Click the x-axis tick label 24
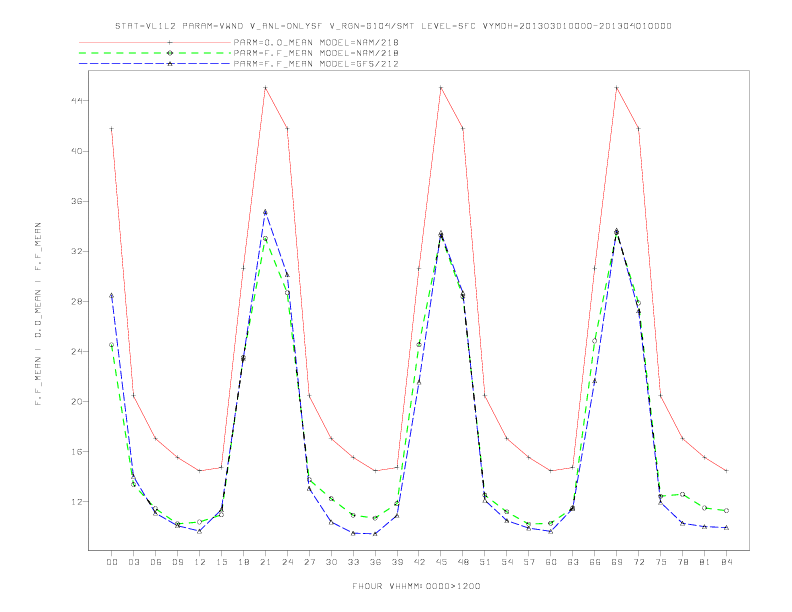 pos(287,562)
